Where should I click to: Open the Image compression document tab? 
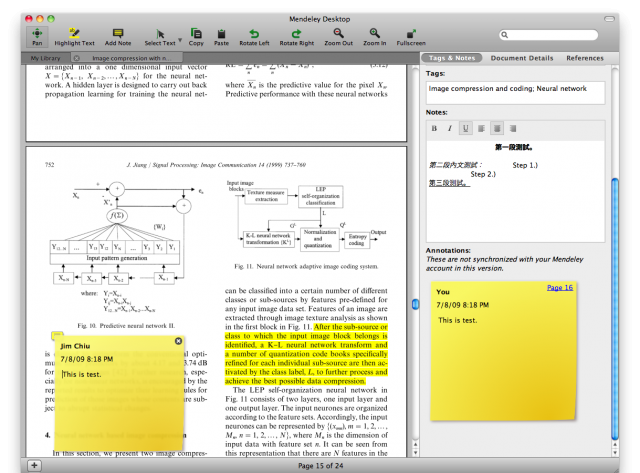(131, 58)
